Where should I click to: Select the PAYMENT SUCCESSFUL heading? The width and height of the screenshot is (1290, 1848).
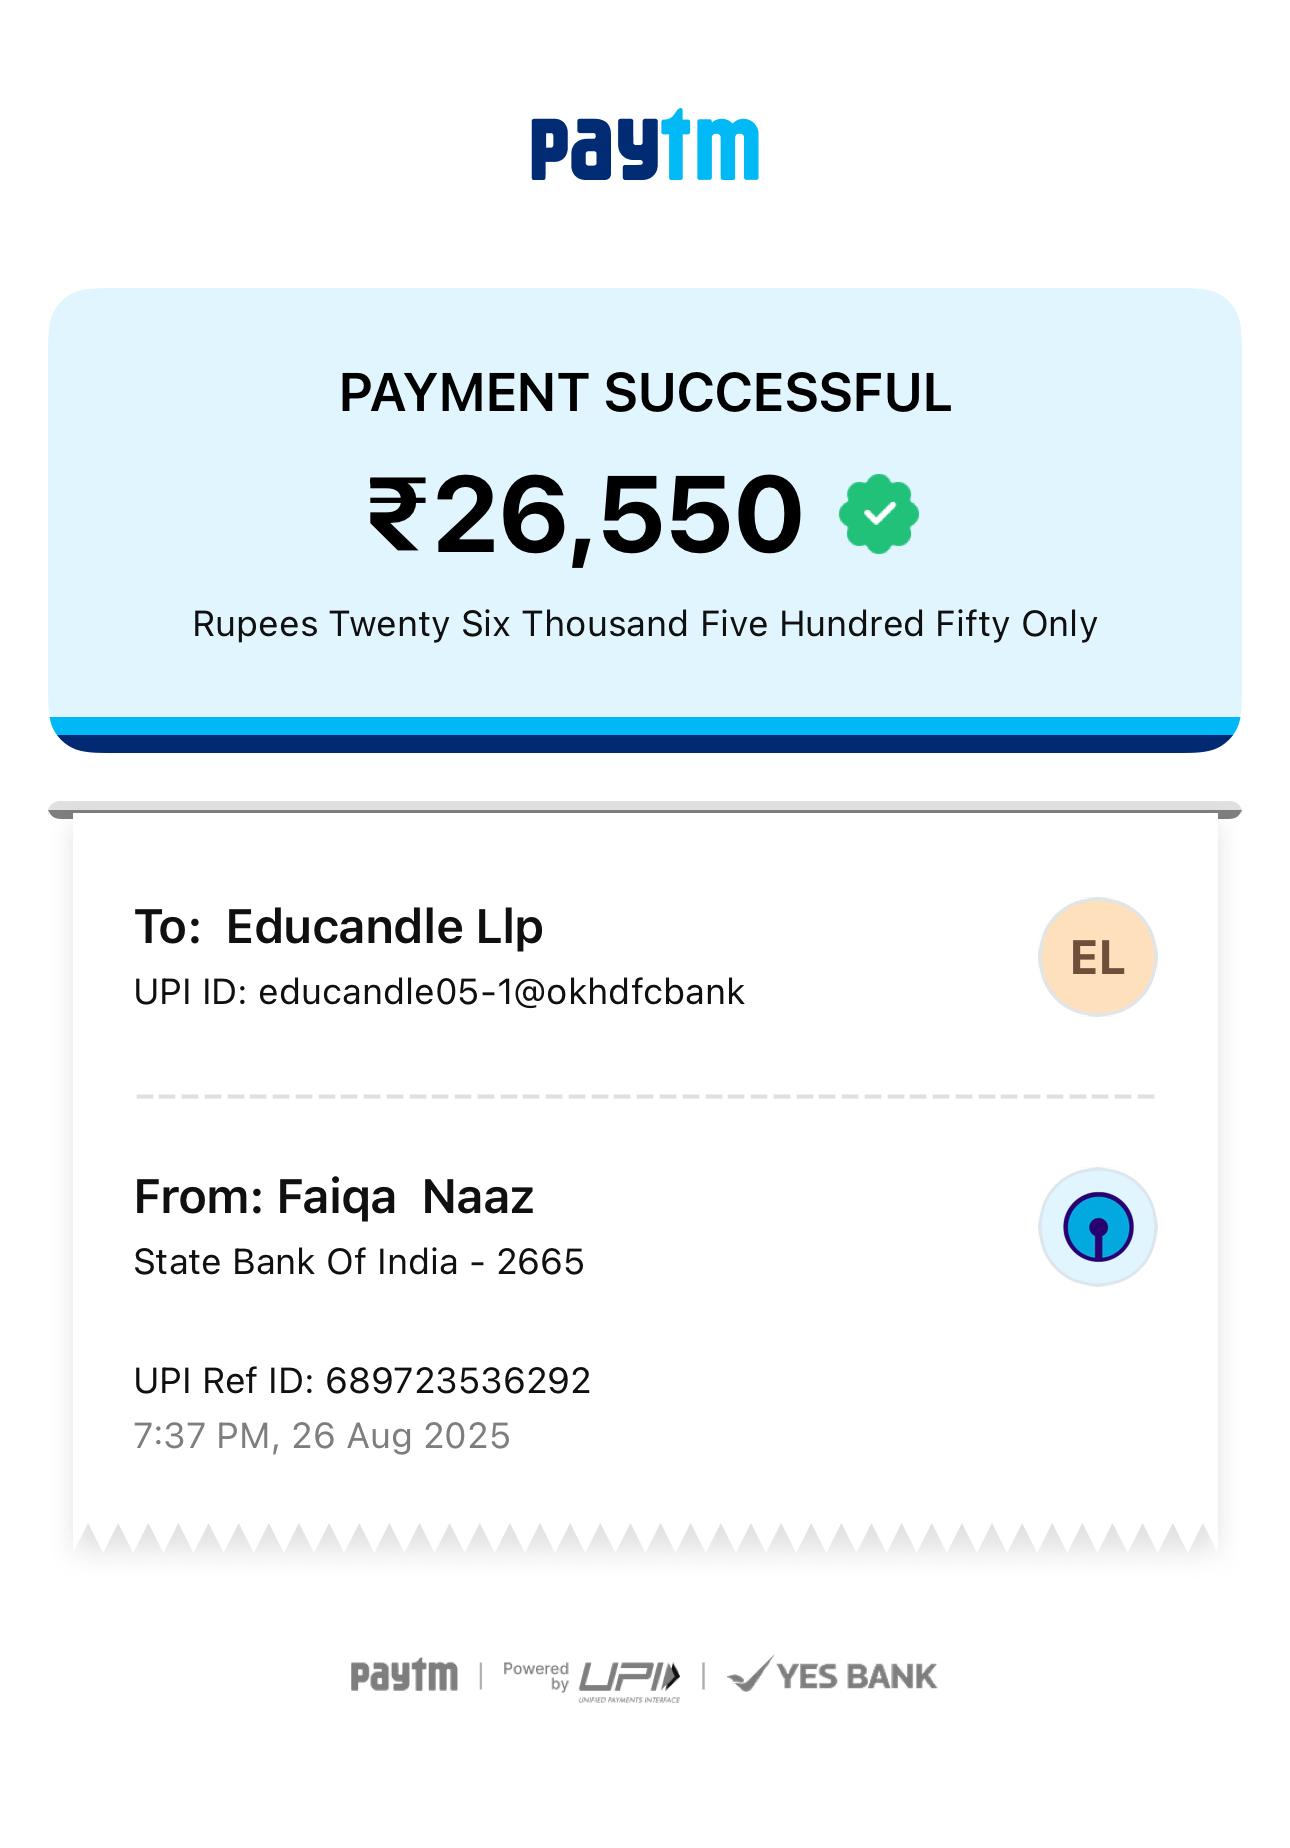click(x=644, y=392)
